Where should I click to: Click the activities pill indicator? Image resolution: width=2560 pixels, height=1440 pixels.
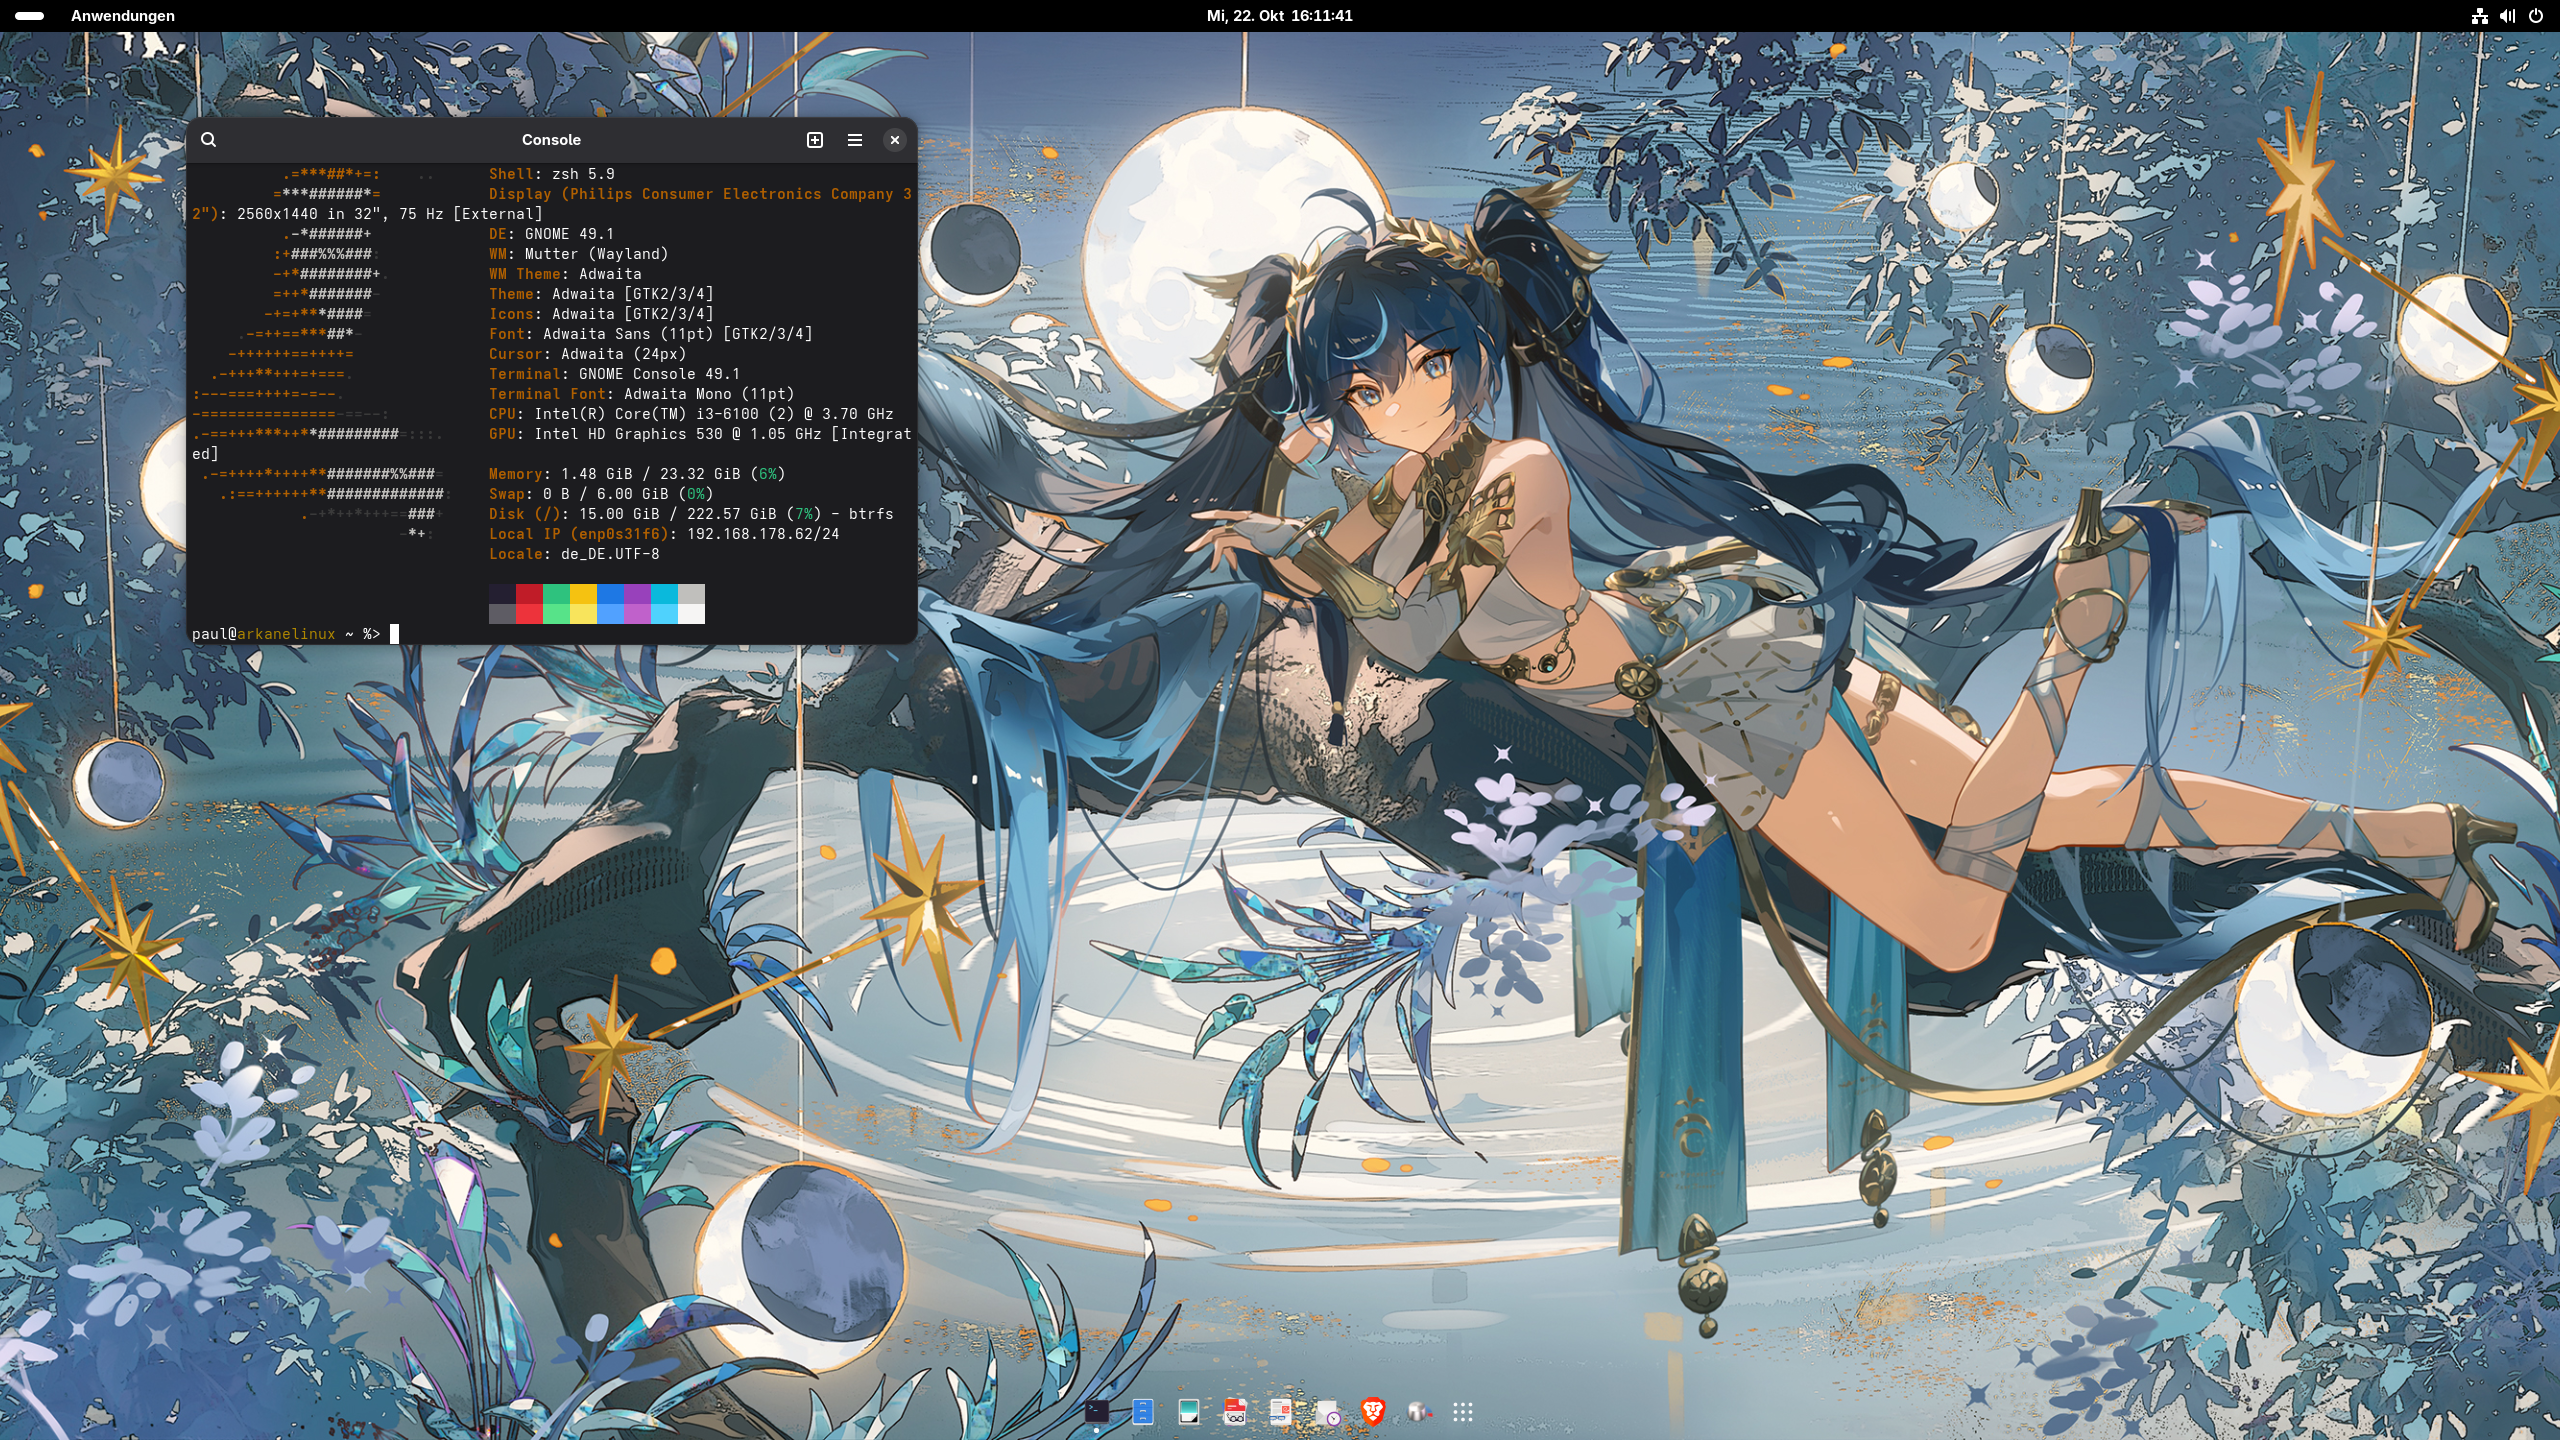click(30, 16)
